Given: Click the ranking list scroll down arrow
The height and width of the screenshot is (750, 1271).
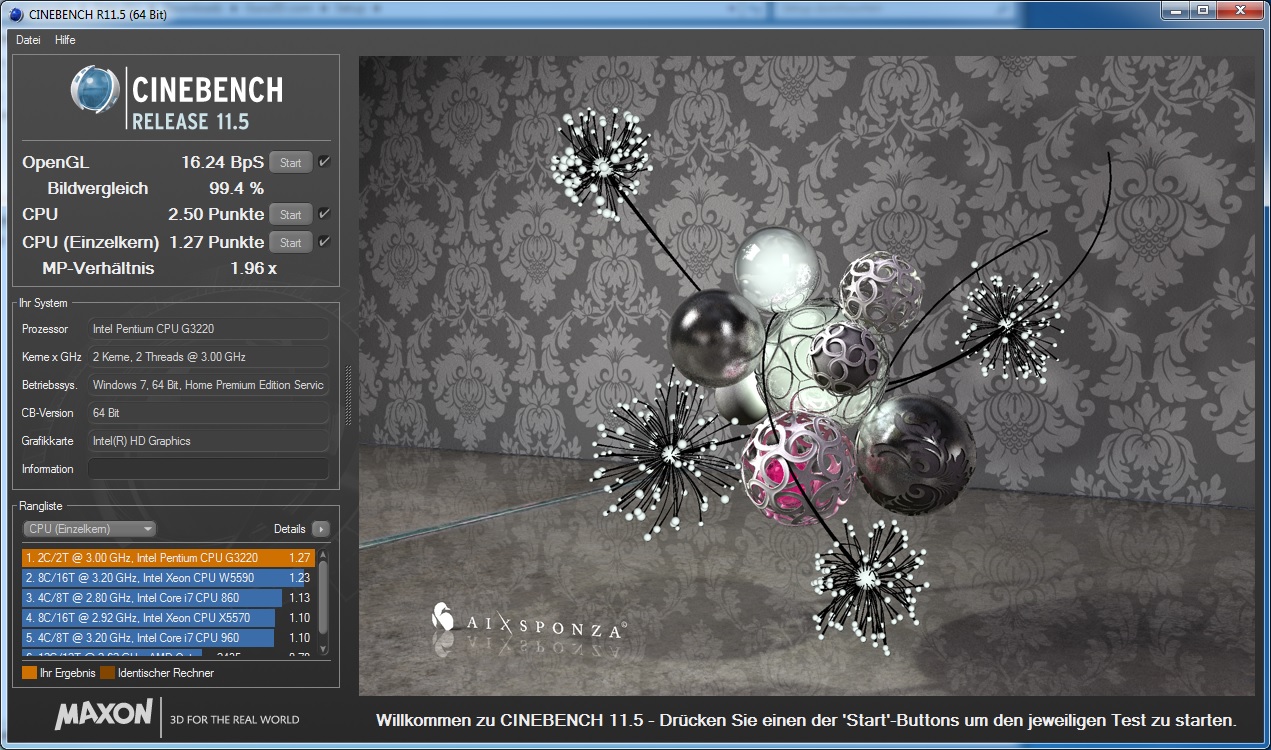Looking at the screenshot, I should tap(323, 651).
